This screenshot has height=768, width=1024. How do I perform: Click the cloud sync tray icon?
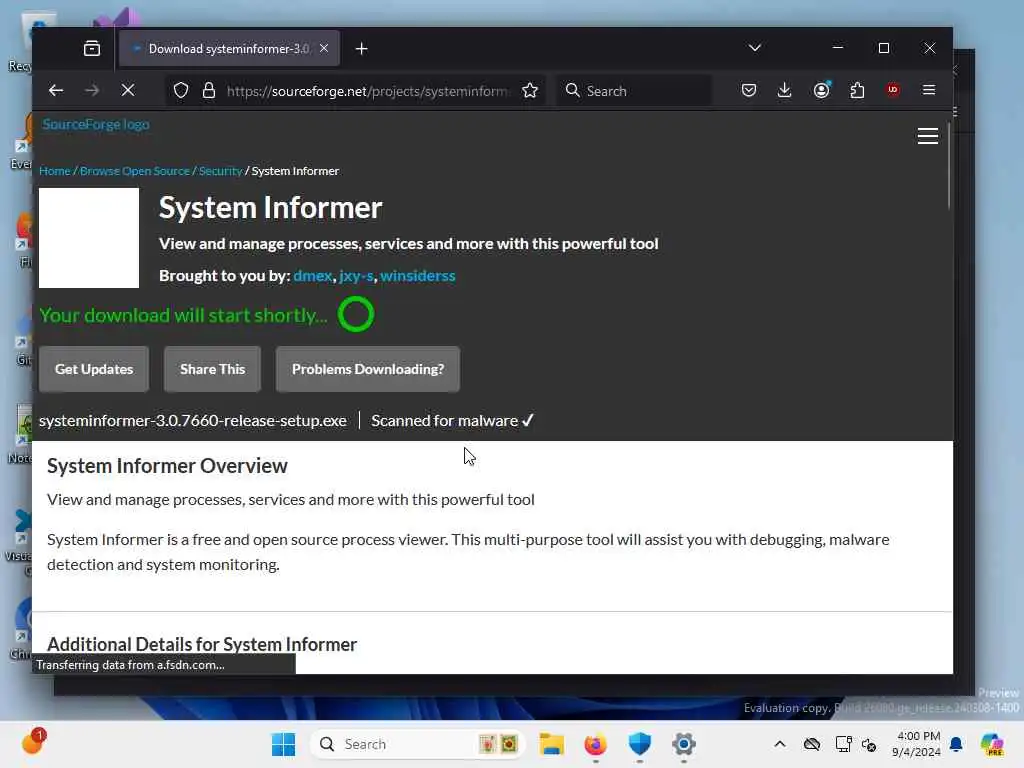[812, 744]
